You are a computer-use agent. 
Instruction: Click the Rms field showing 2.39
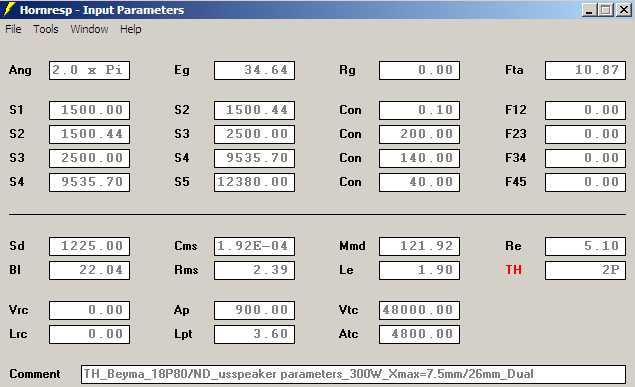click(254, 270)
